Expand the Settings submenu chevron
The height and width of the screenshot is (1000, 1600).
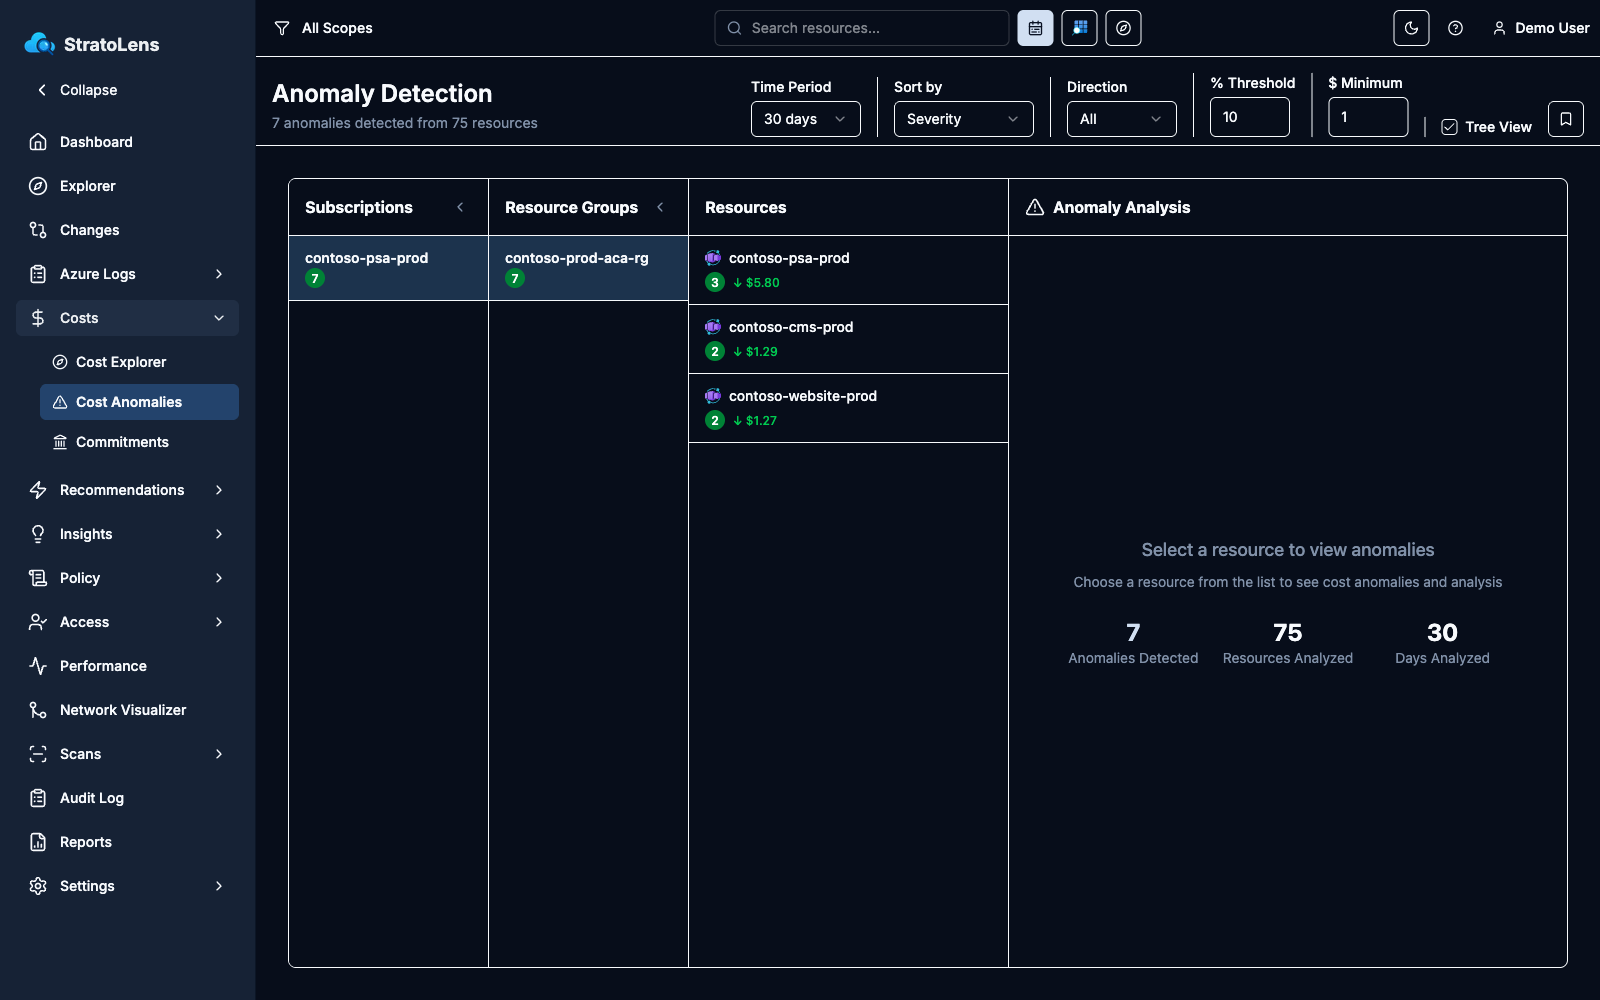pyautogui.click(x=219, y=886)
